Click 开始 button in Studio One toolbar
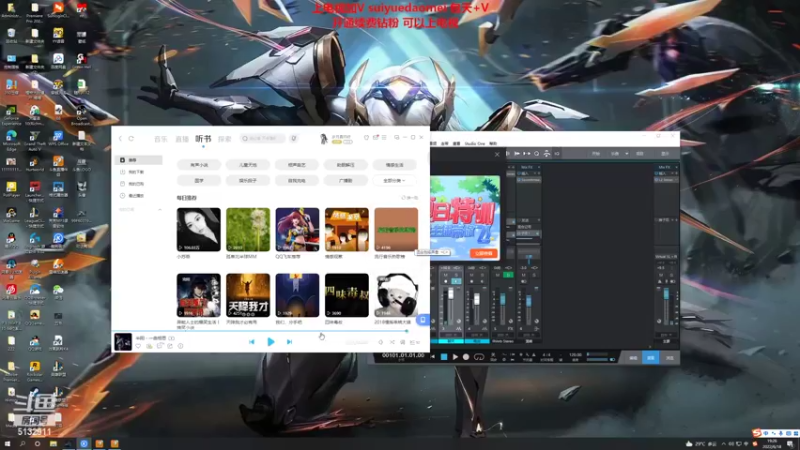The height and width of the screenshot is (450, 800). [x=595, y=154]
